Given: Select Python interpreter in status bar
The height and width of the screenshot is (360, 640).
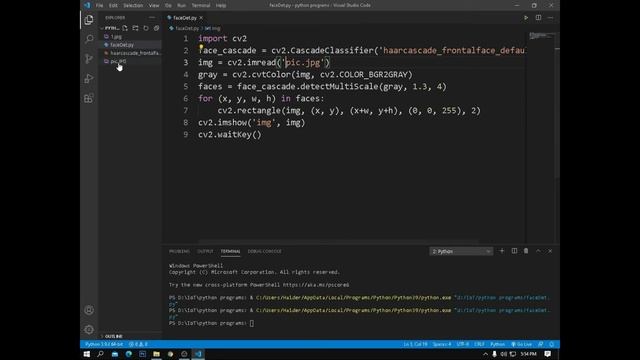Looking at the screenshot, I should coord(104,344).
